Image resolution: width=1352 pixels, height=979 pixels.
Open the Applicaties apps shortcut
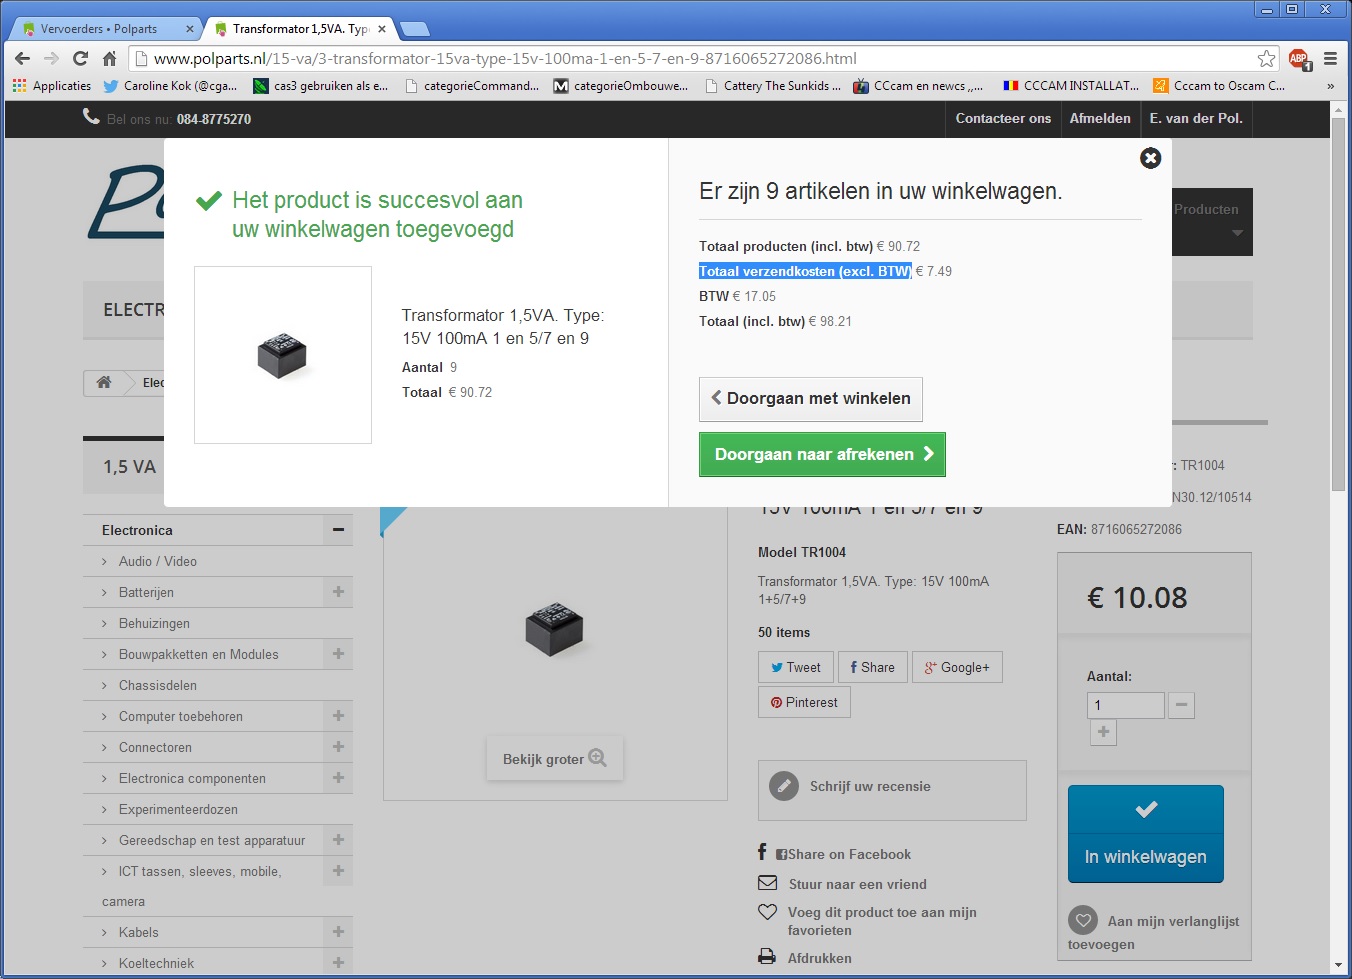tap(52, 86)
